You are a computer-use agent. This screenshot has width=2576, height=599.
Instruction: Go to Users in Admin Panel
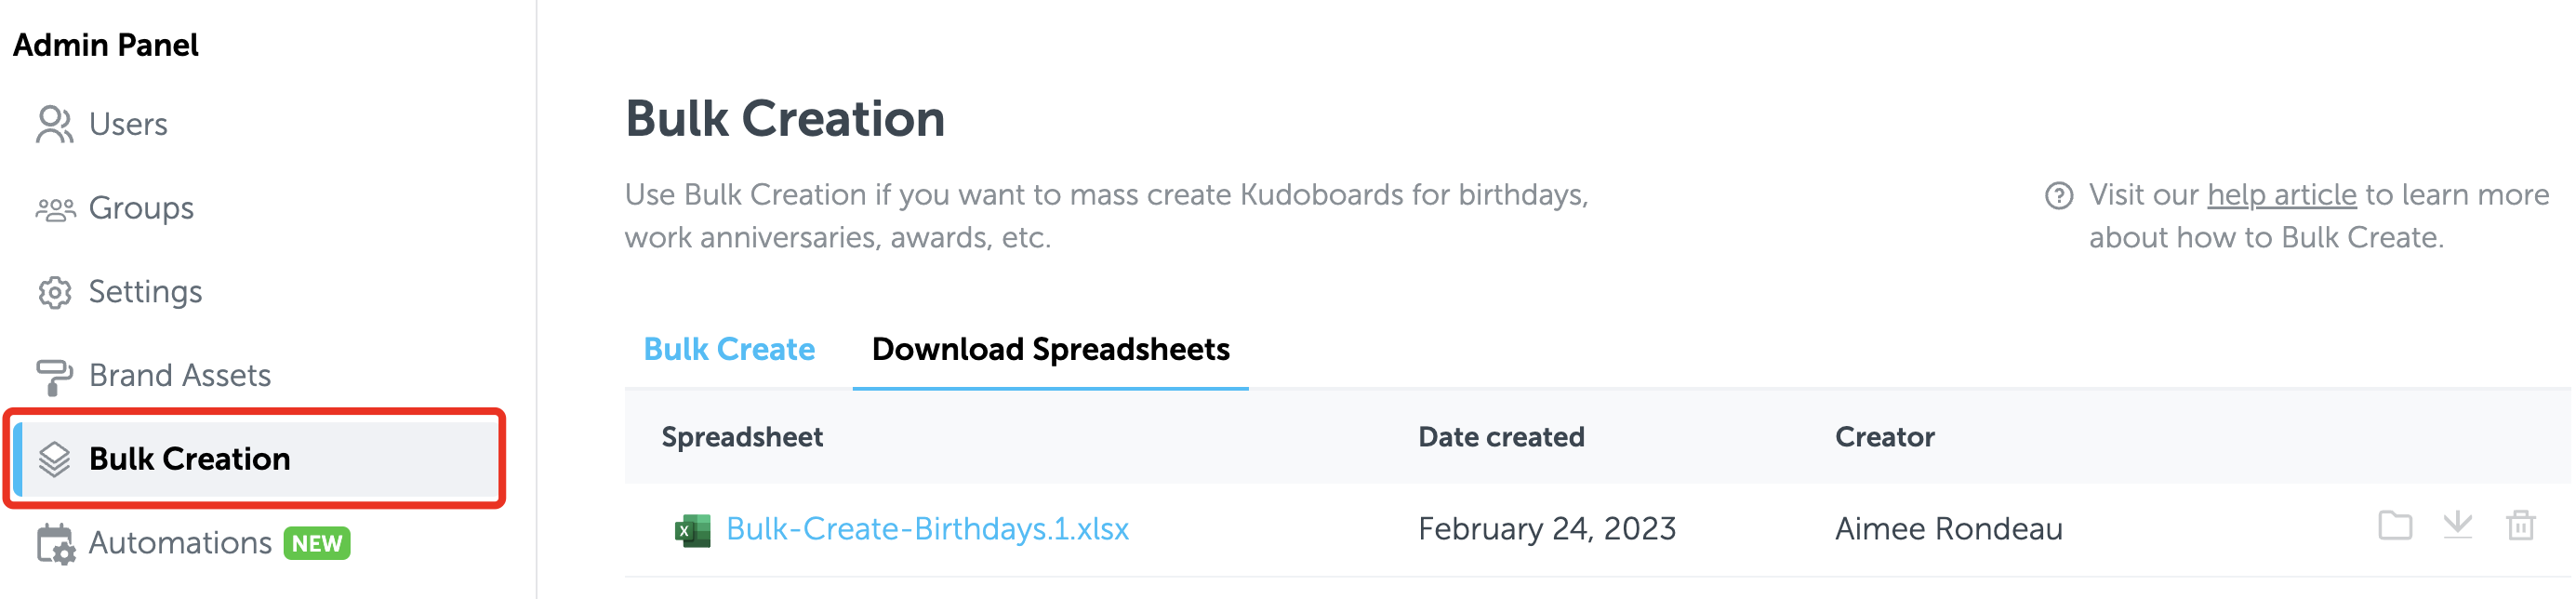point(128,125)
